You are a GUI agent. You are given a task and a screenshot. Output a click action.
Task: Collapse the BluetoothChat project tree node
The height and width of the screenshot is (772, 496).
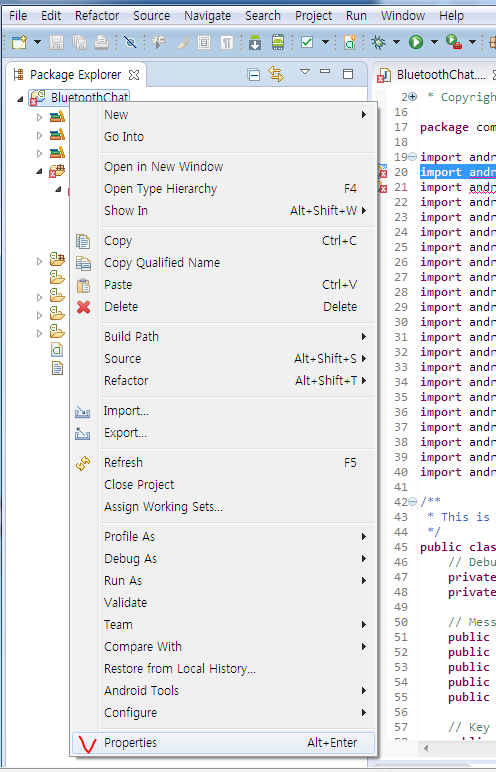20,99
